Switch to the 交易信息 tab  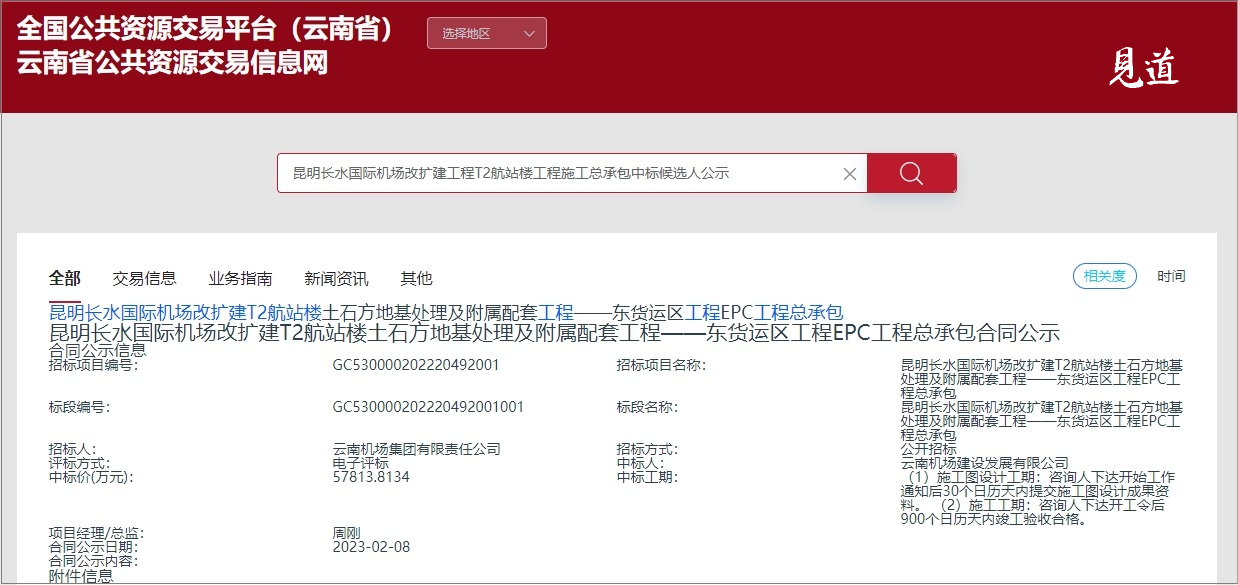(144, 278)
